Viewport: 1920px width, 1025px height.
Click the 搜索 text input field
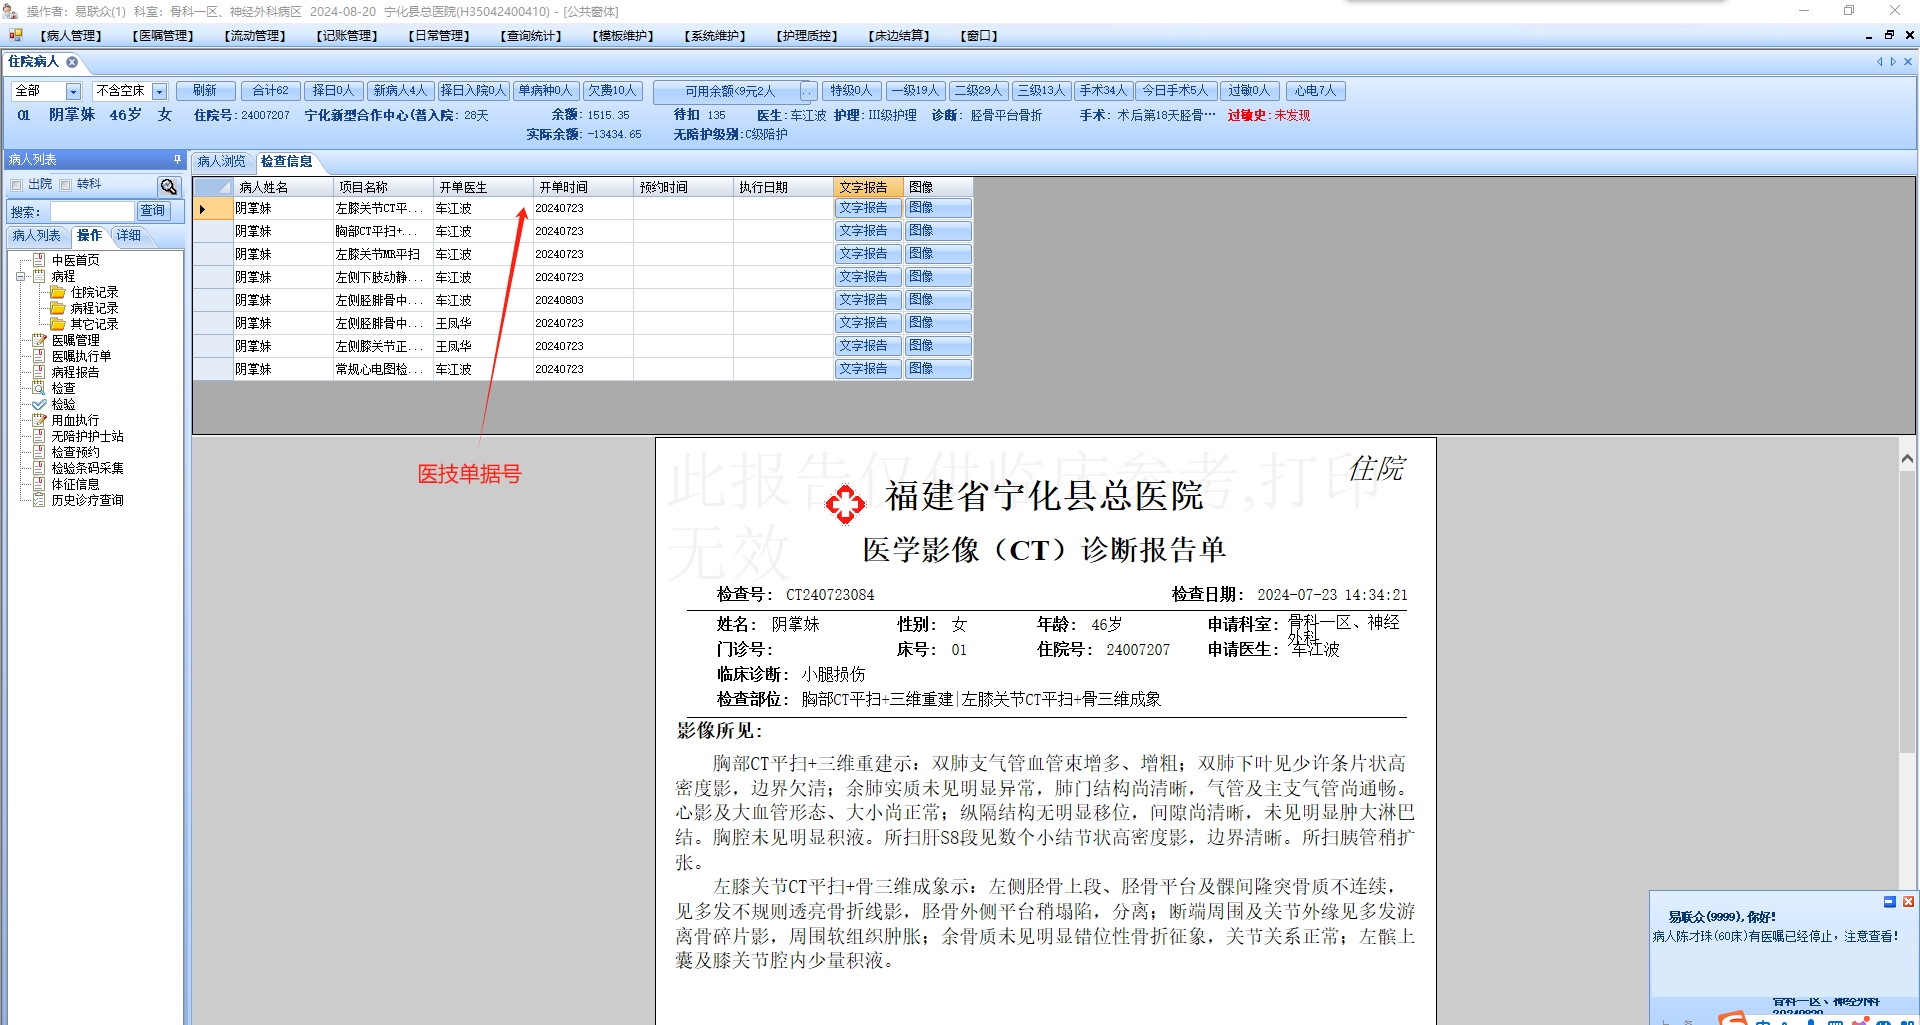click(92, 211)
